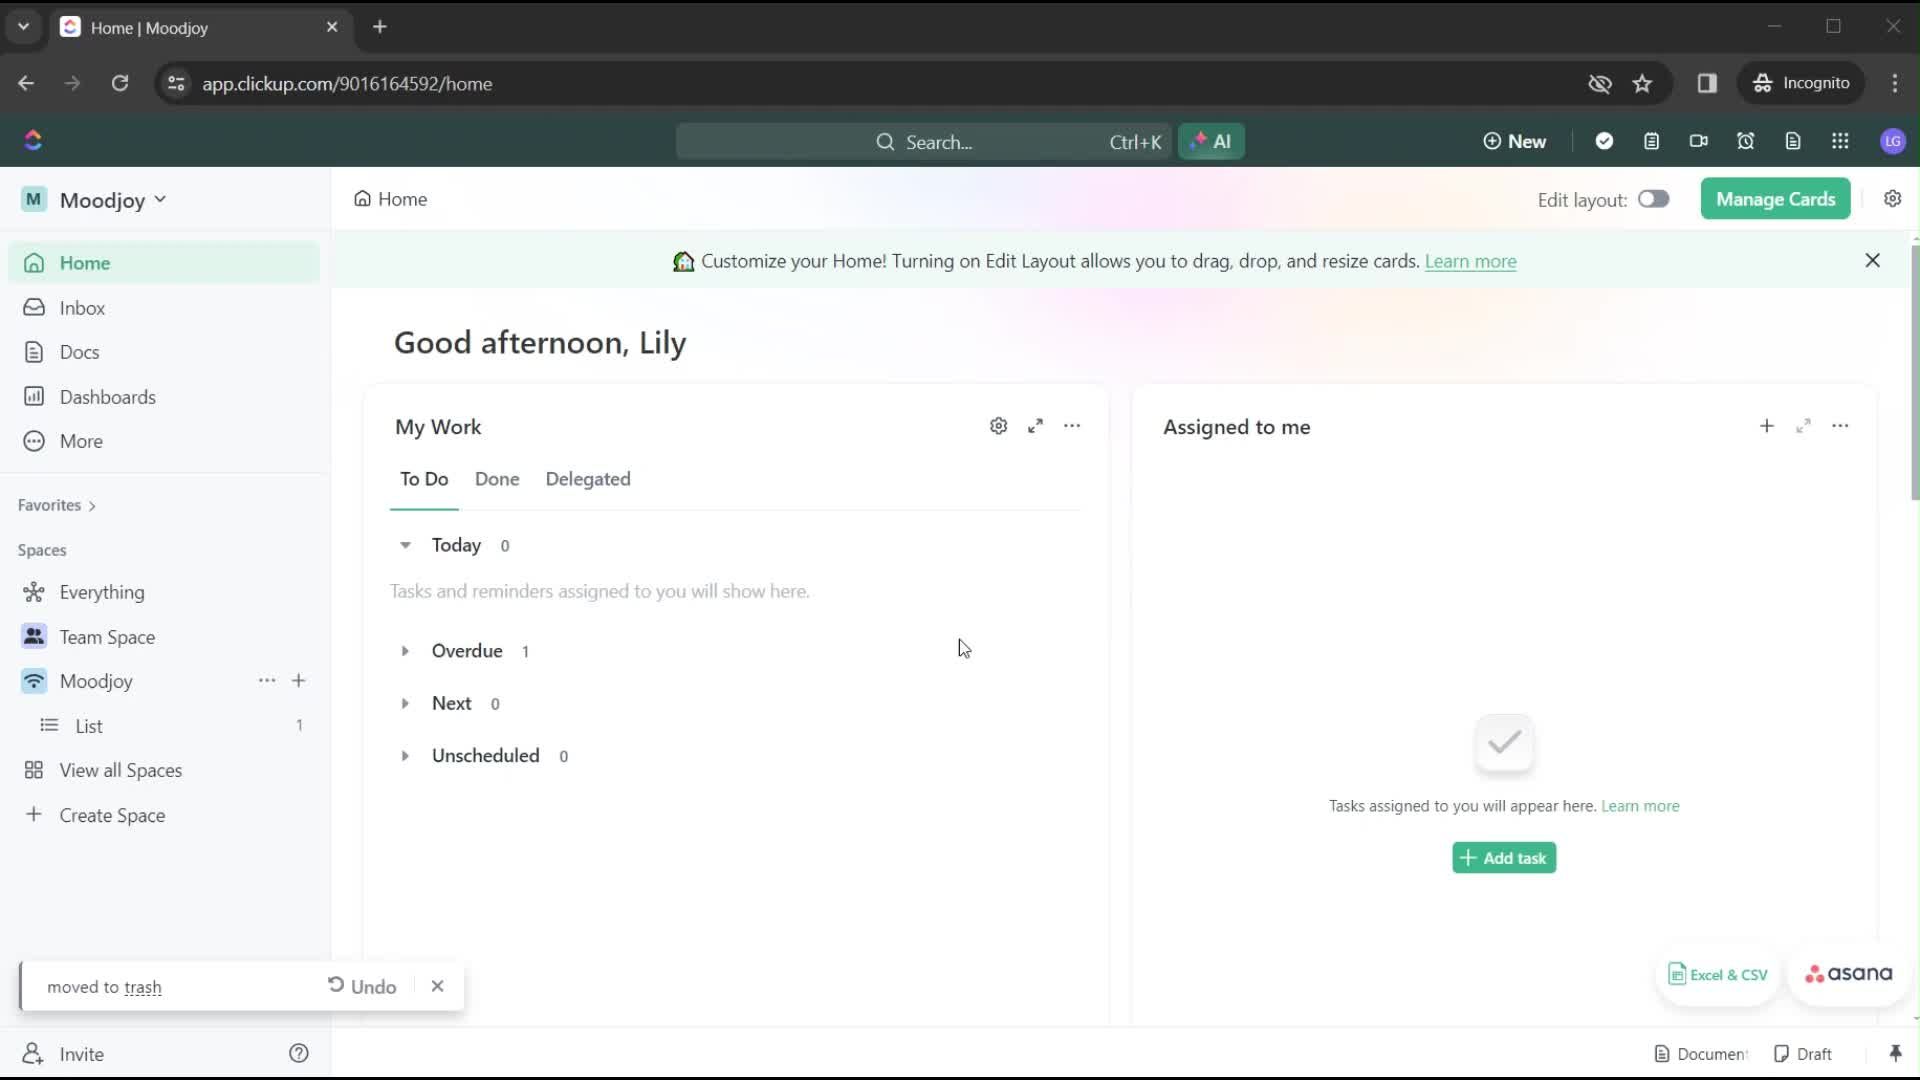
Task: Click the Moodjoy workspace dropdown
Action: [111, 199]
